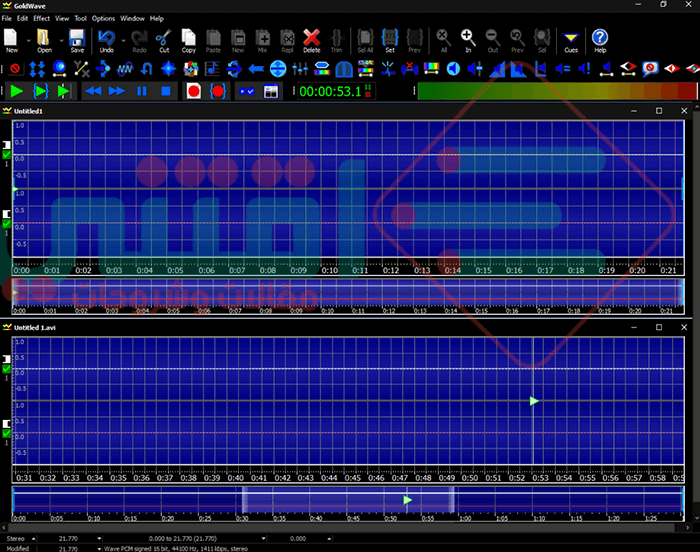The height and width of the screenshot is (552, 700).
Task: Toggle the left channel checkbox in Untitled 1.avi
Action: 6,369
